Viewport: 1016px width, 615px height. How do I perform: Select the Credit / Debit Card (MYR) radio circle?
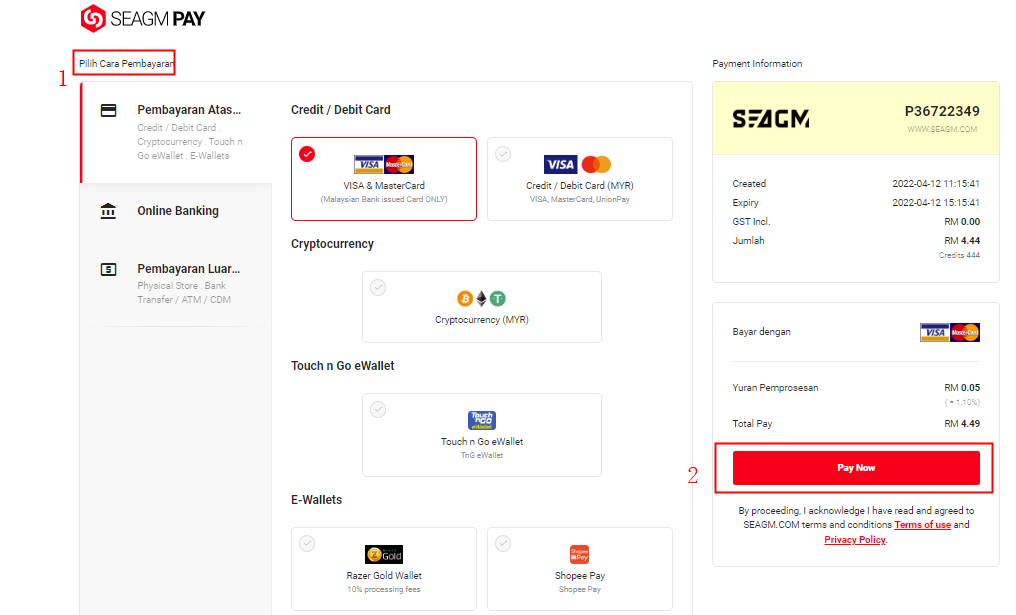(x=503, y=154)
